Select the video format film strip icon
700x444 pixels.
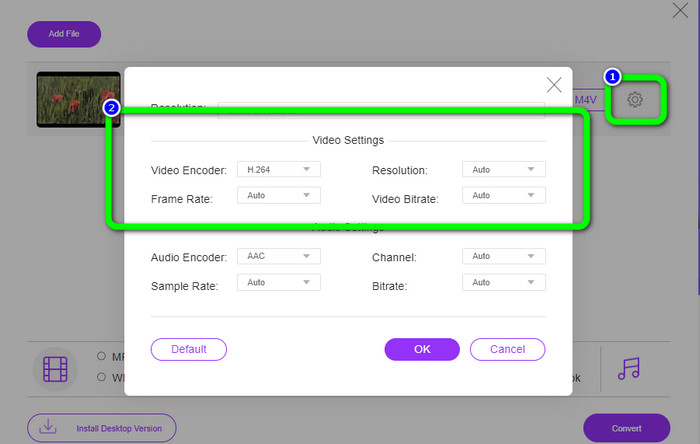tap(55, 369)
